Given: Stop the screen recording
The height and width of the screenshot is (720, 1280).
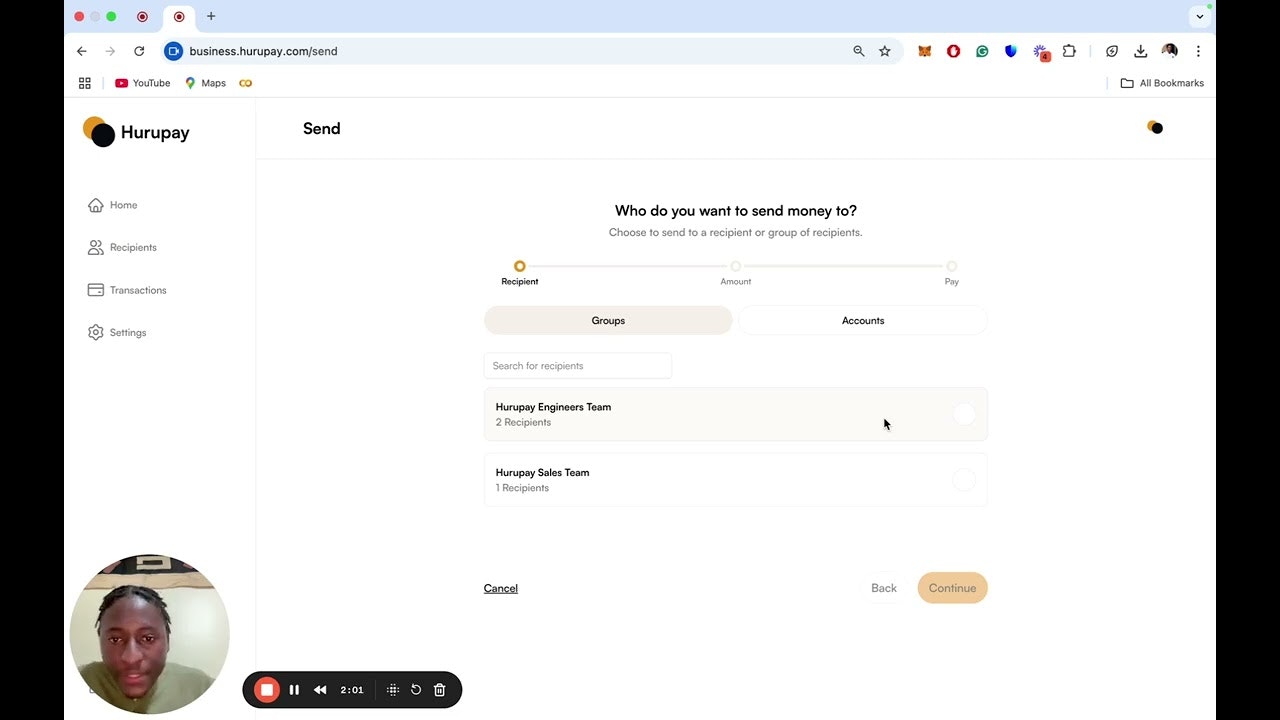Looking at the screenshot, I should [267, 690].
